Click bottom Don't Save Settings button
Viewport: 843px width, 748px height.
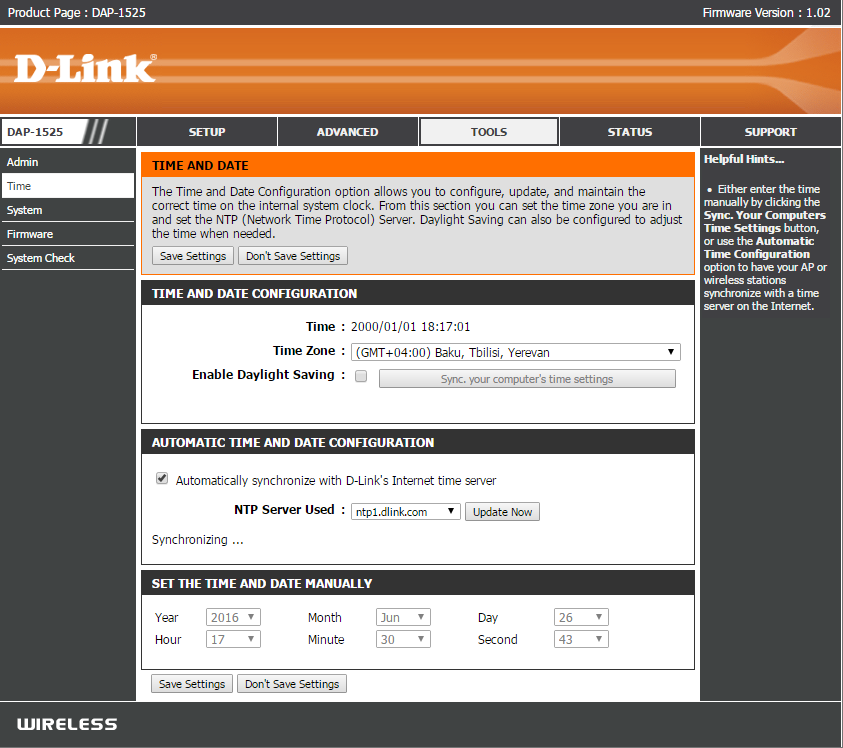click(292, 684)
